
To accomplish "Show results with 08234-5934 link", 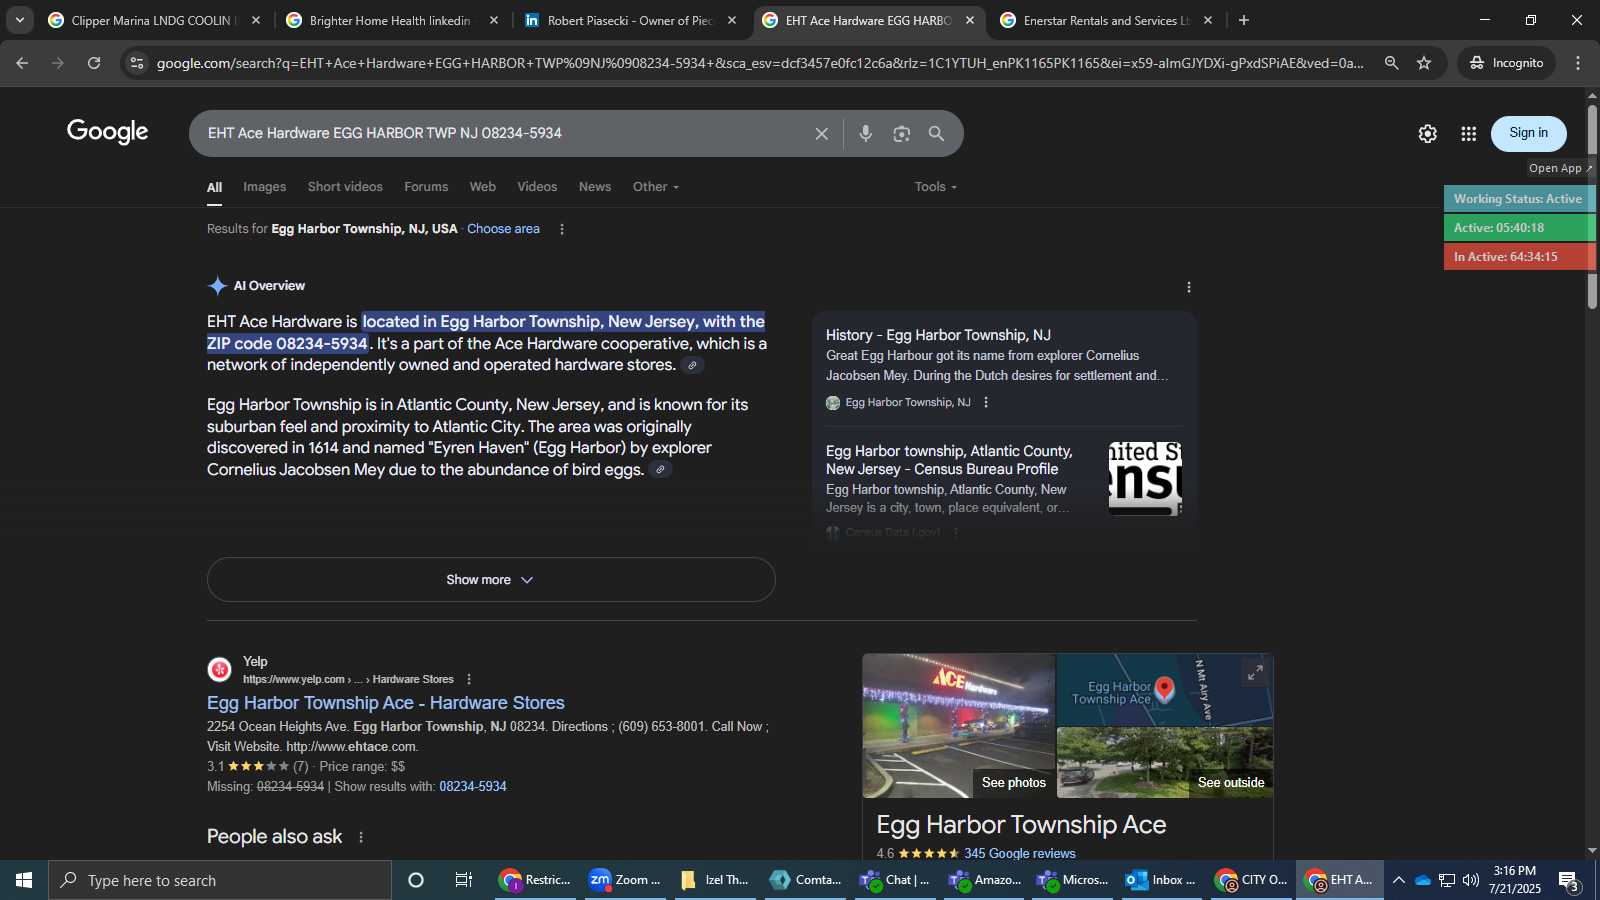I will 473,787.
